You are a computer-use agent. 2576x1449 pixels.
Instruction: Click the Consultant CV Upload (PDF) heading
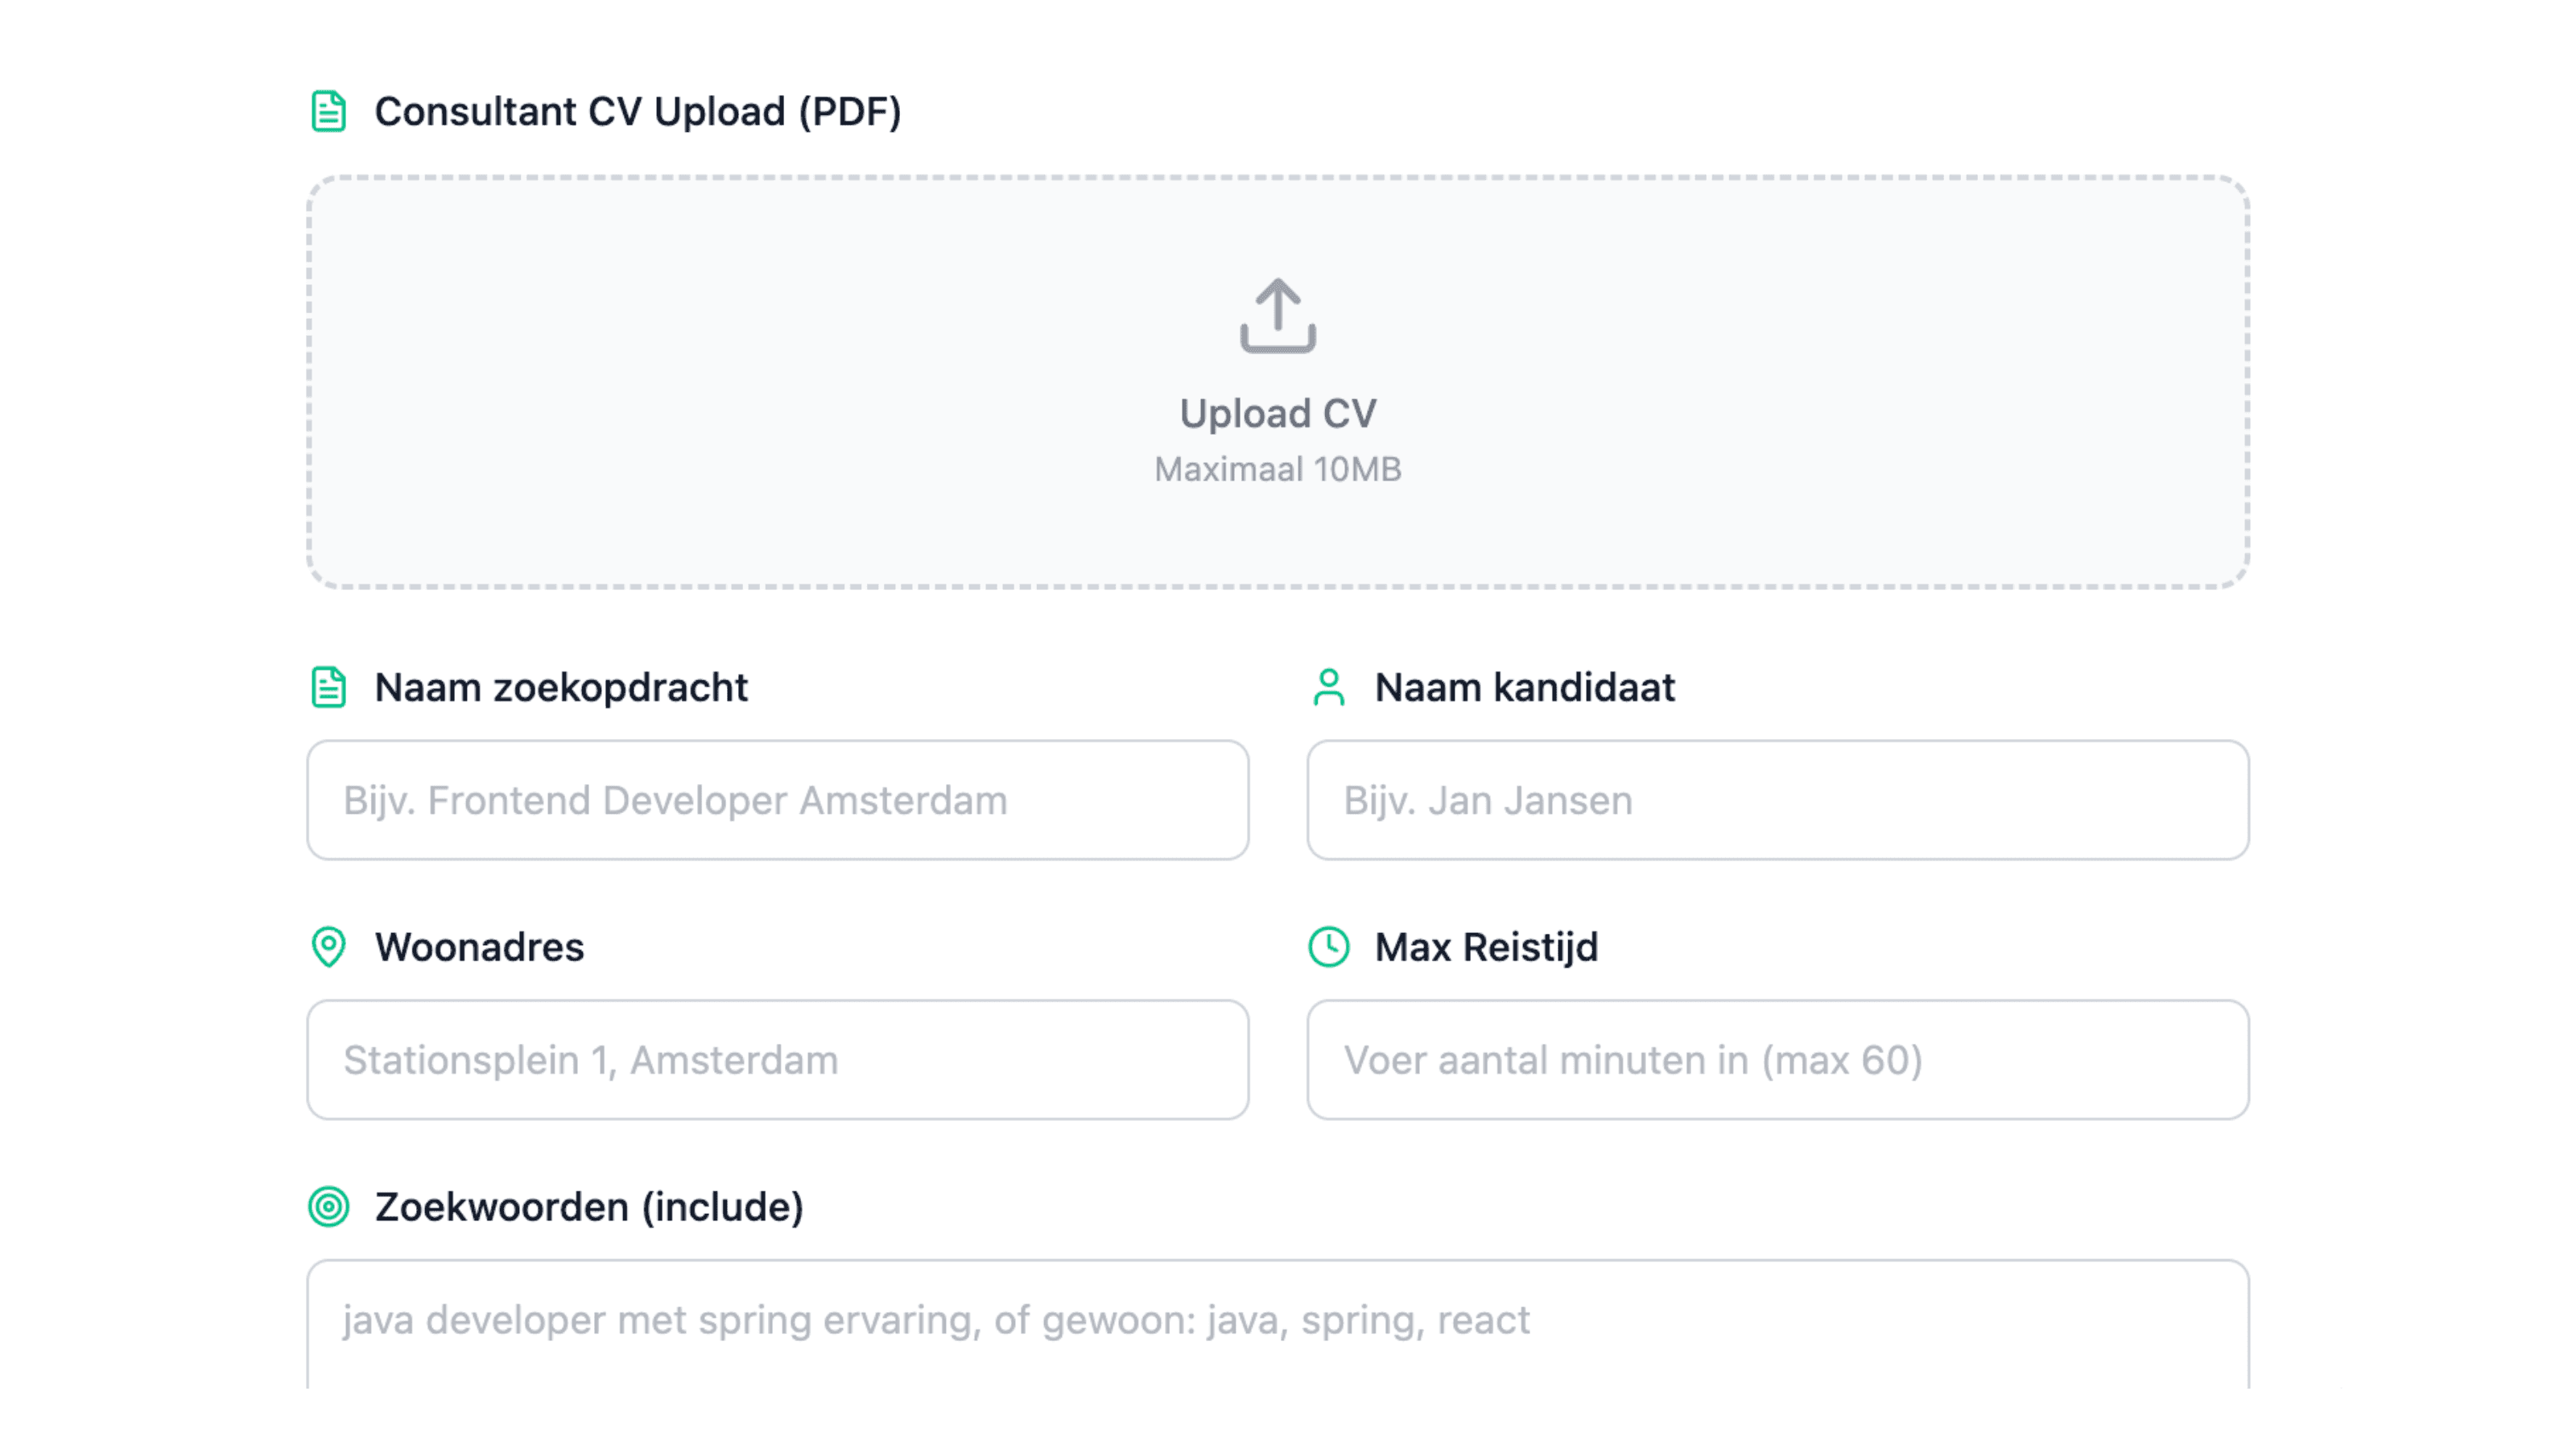click(x=638, y=111)
